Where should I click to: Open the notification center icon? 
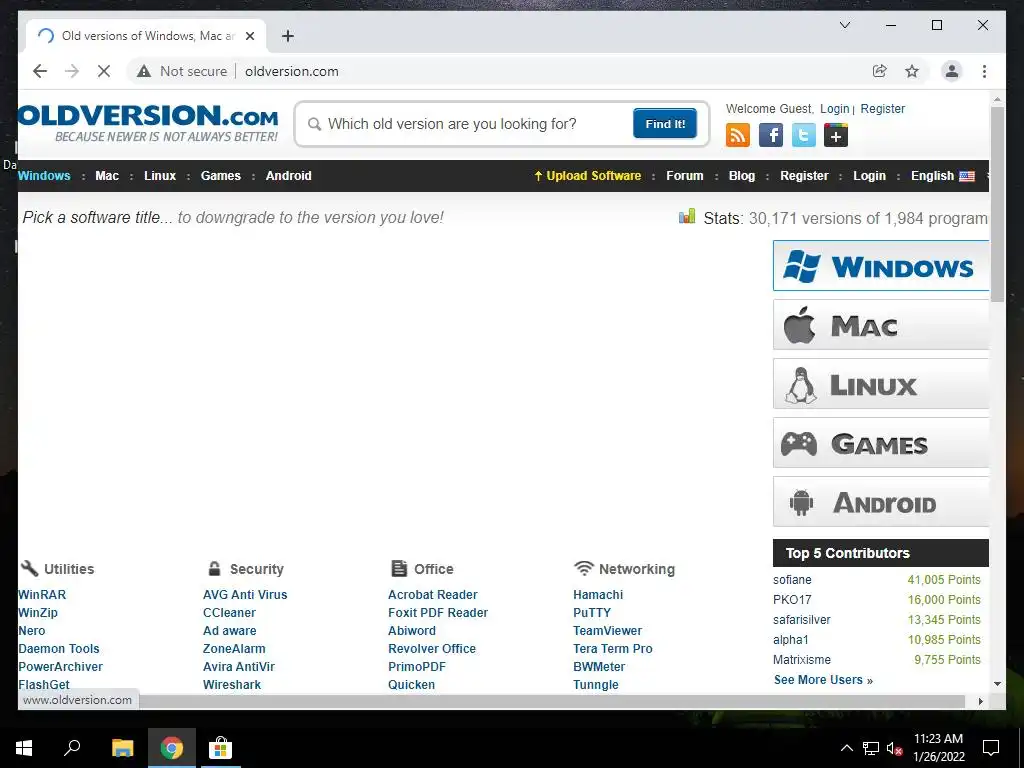click(991, 748)
